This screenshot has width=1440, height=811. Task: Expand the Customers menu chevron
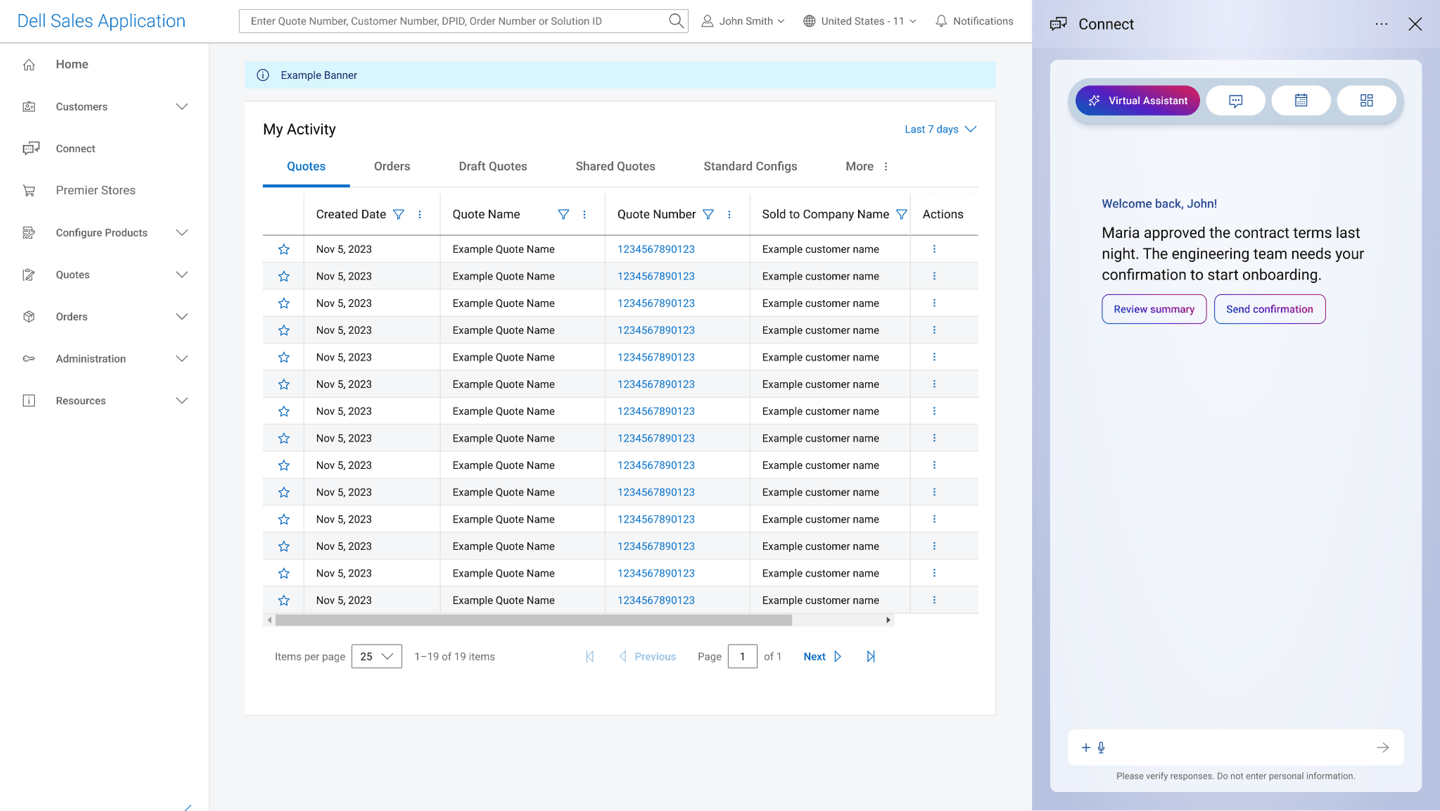pos(182,107)
